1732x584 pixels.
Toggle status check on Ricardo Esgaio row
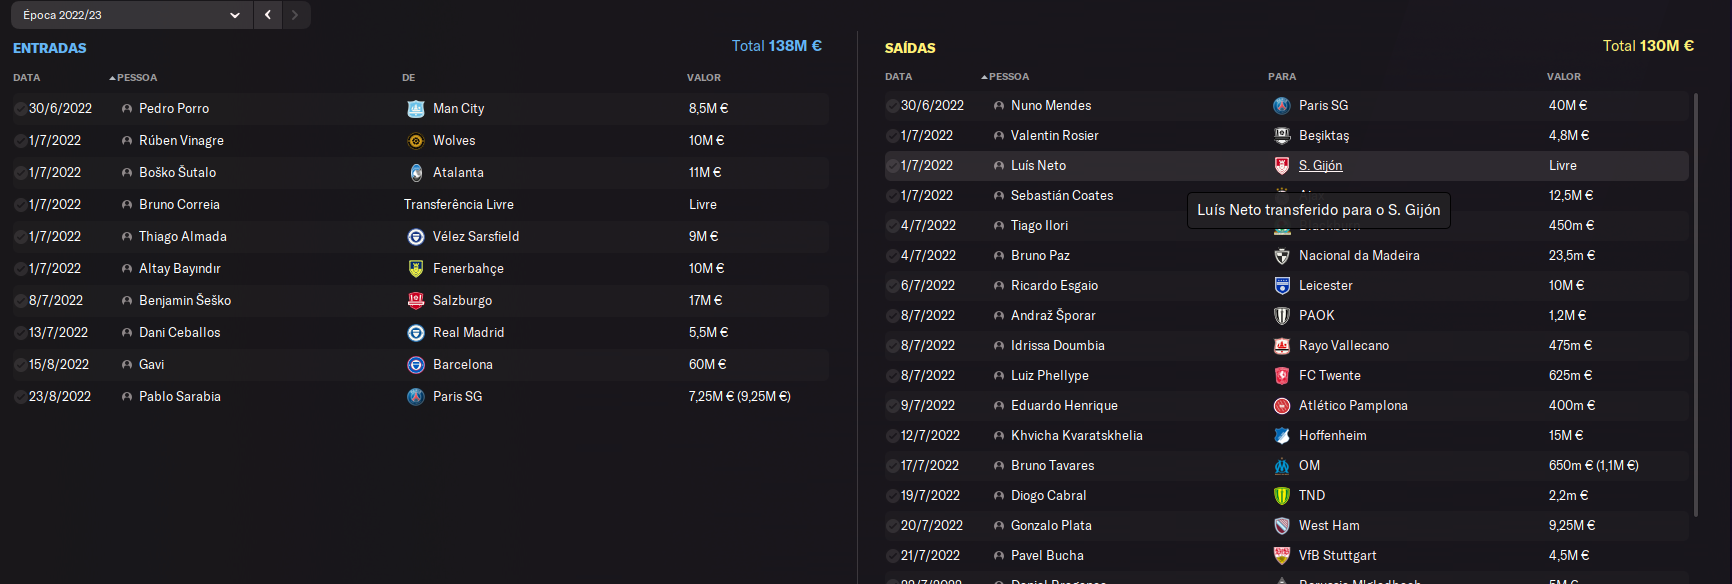[892, 286]
